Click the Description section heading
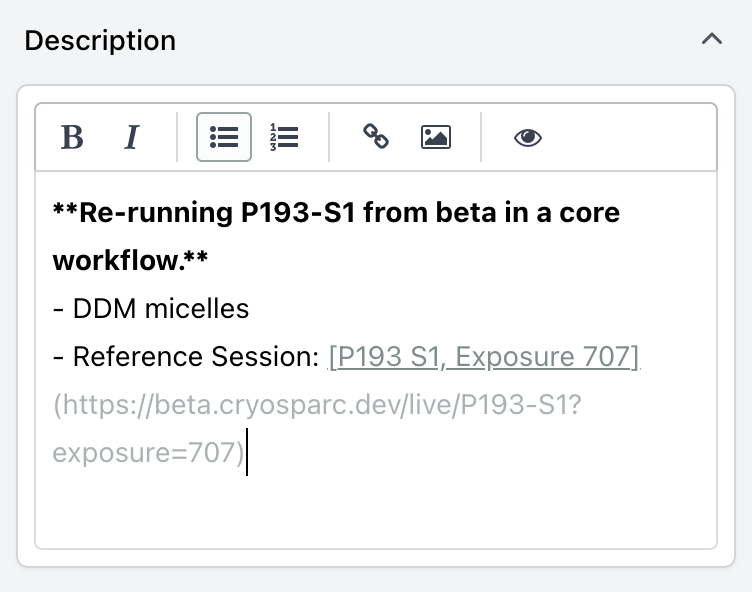752x592 pixels. coord(100,41)
